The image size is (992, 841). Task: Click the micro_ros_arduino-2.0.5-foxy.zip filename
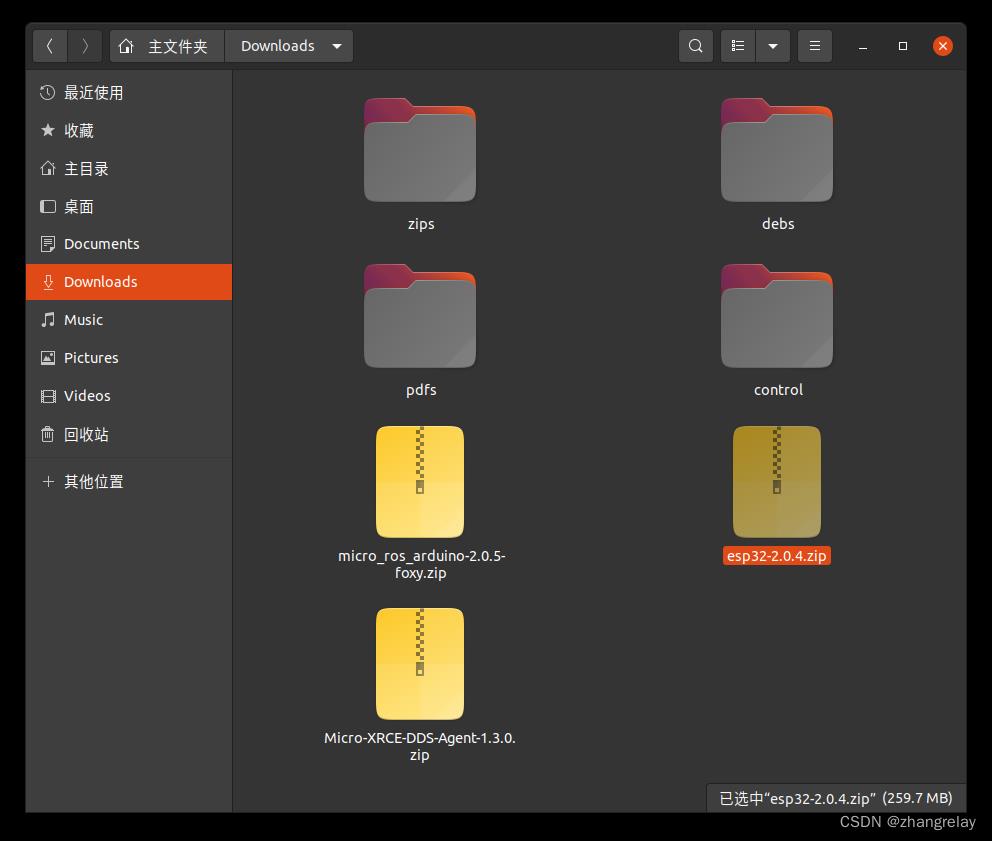coord(421,564)
